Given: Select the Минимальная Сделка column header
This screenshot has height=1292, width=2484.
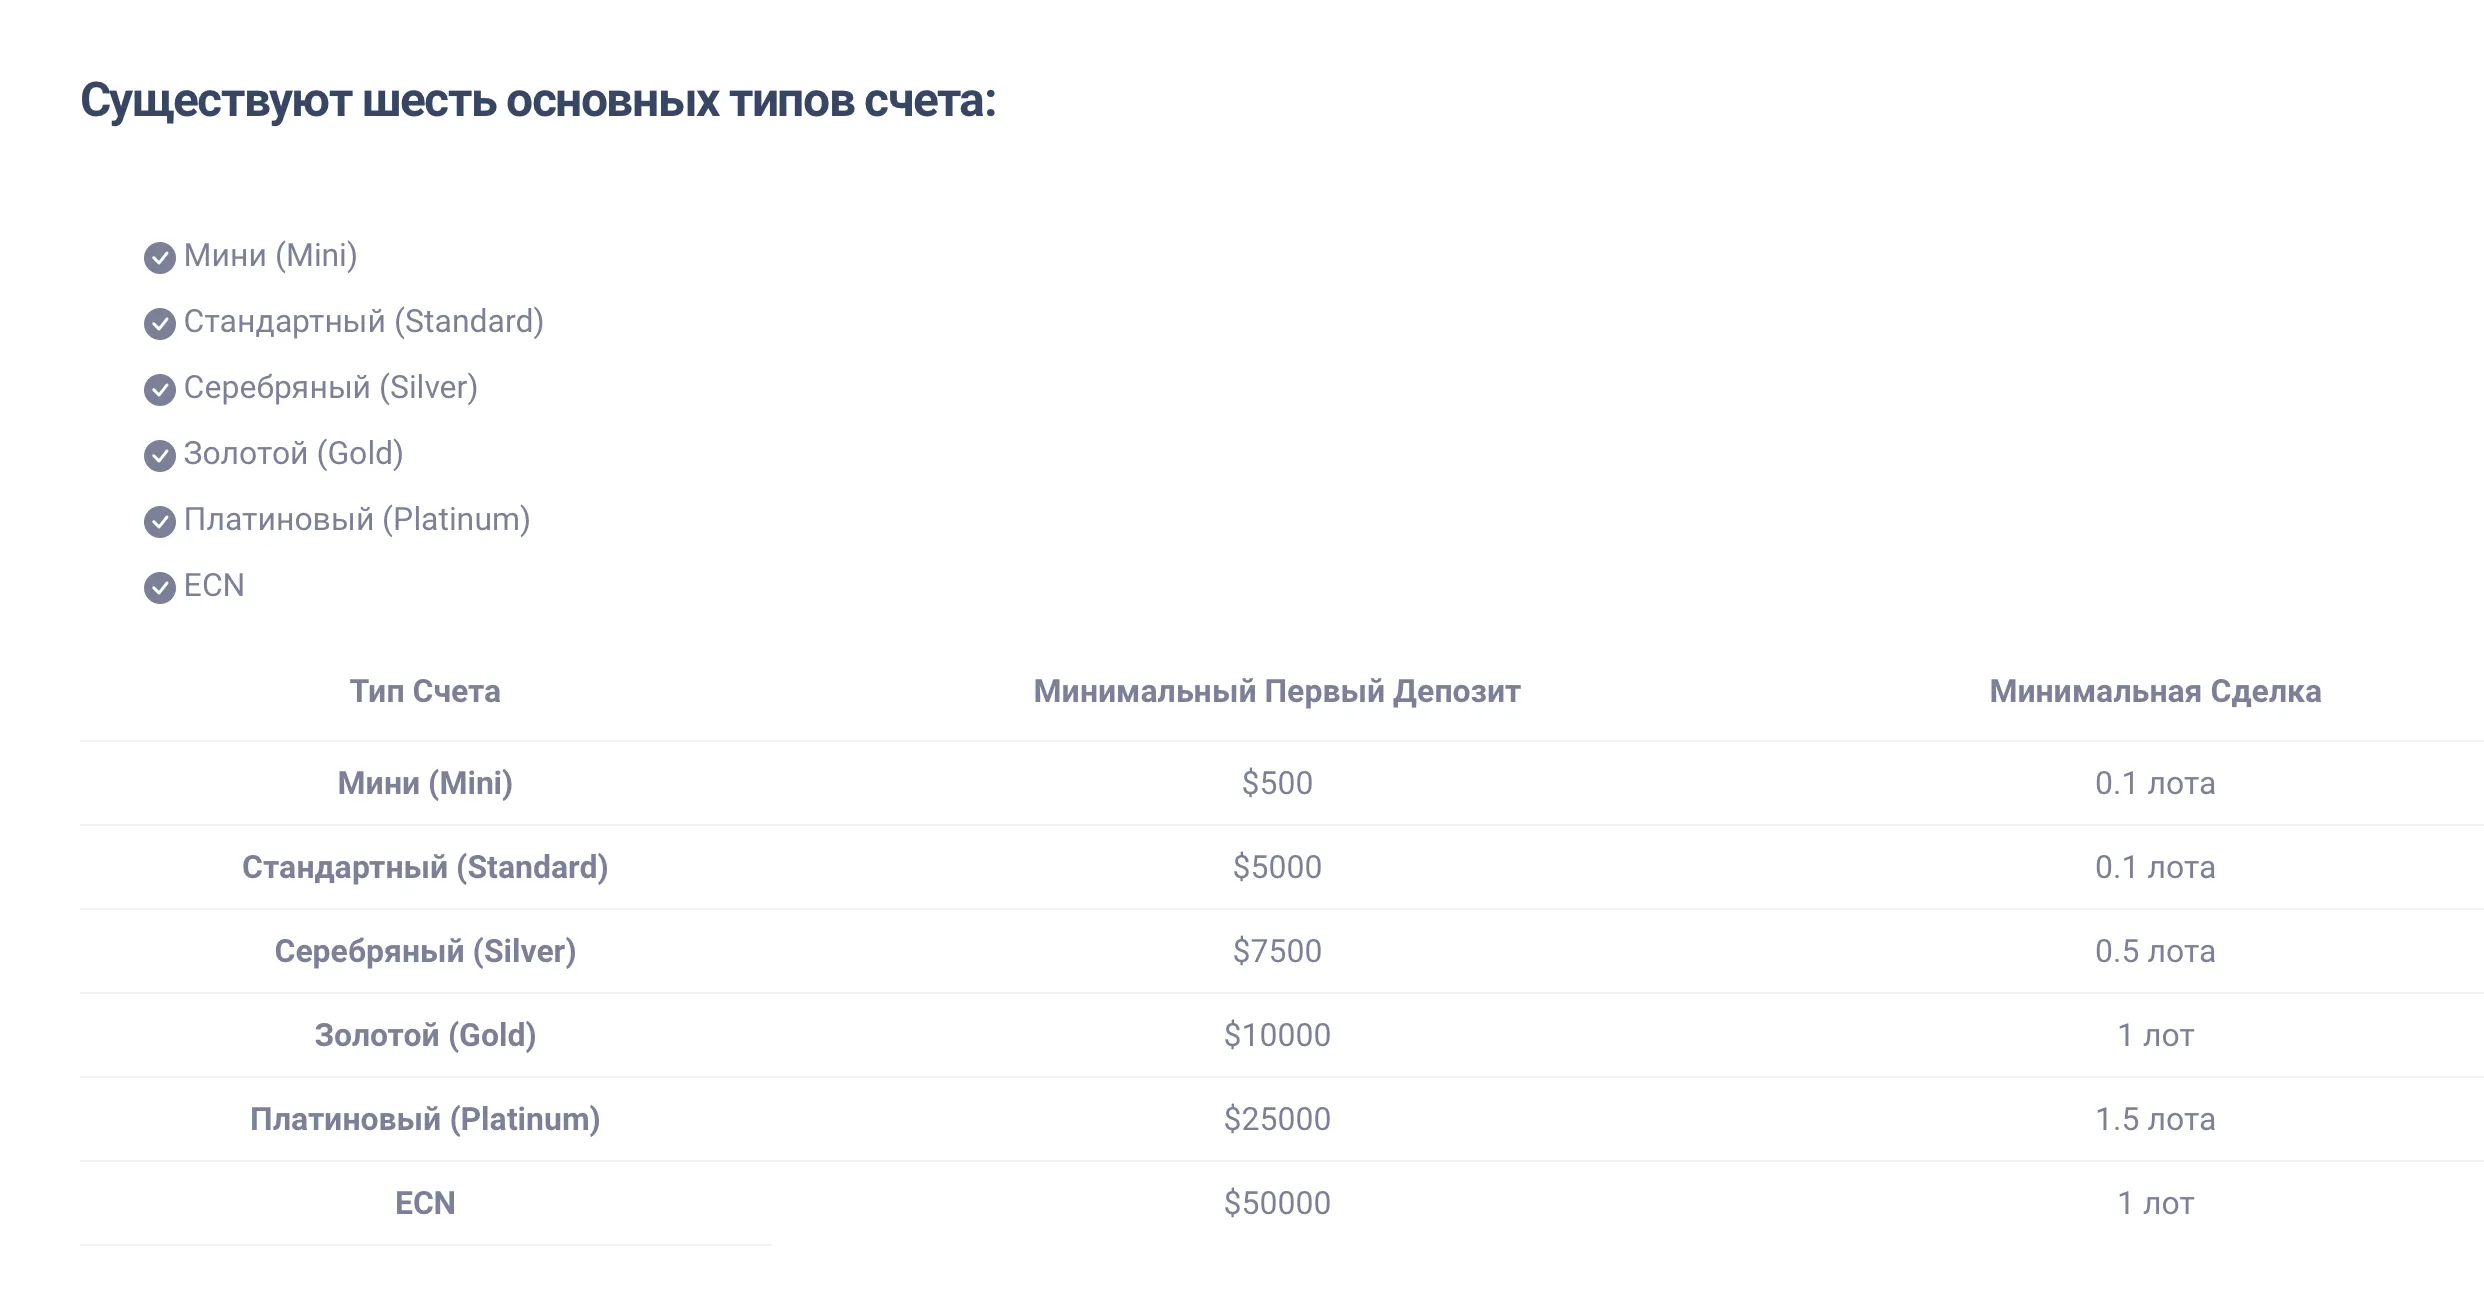Looking at the screenshot, I should click(x=2155, y=691).
